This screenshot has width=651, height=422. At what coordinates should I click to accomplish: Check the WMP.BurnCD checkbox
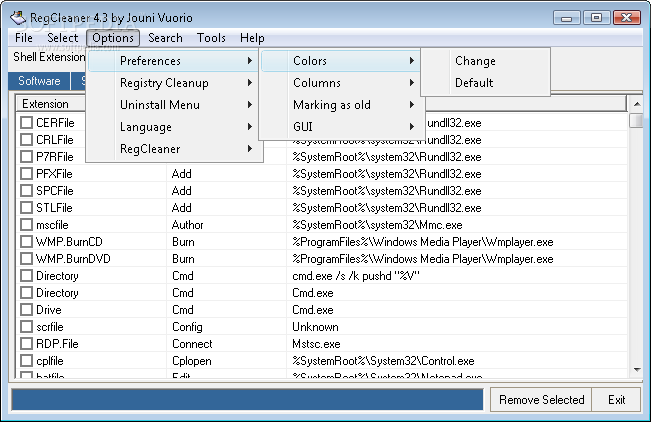[x=26, y=242]
